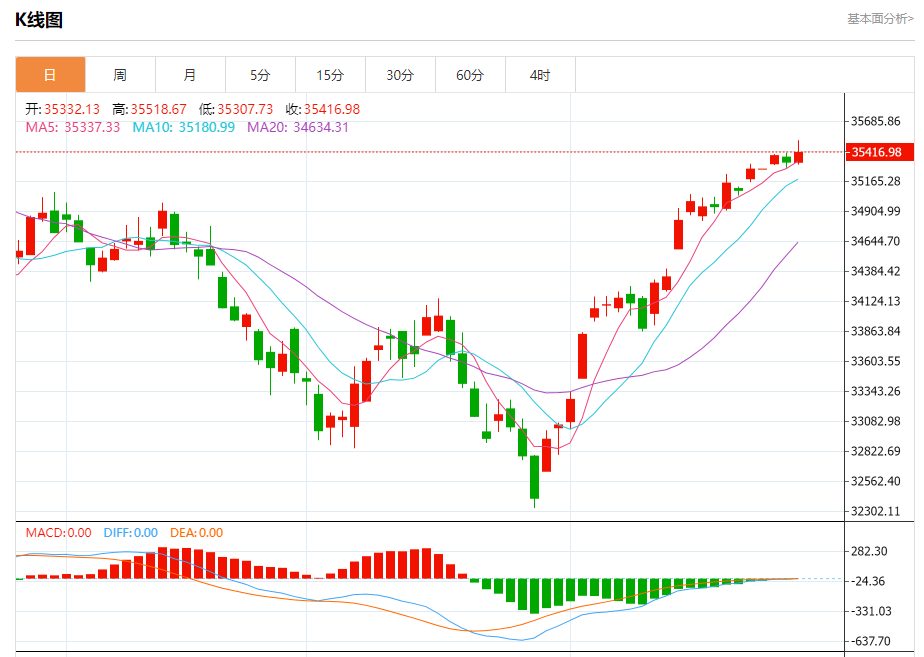
Task: Click the 开:35332.13 open price value
Action: click(x=62, y=109)
